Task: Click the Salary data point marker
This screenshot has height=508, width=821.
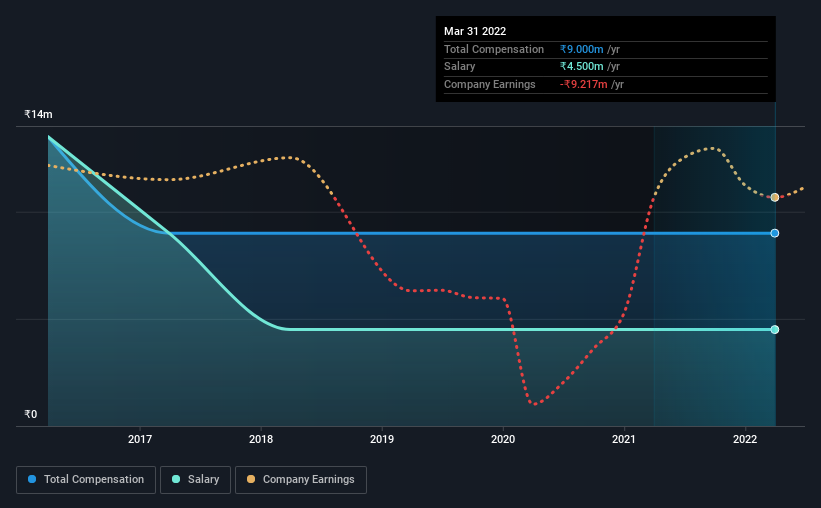Action: pyautogui.click(x=774, y=329)
